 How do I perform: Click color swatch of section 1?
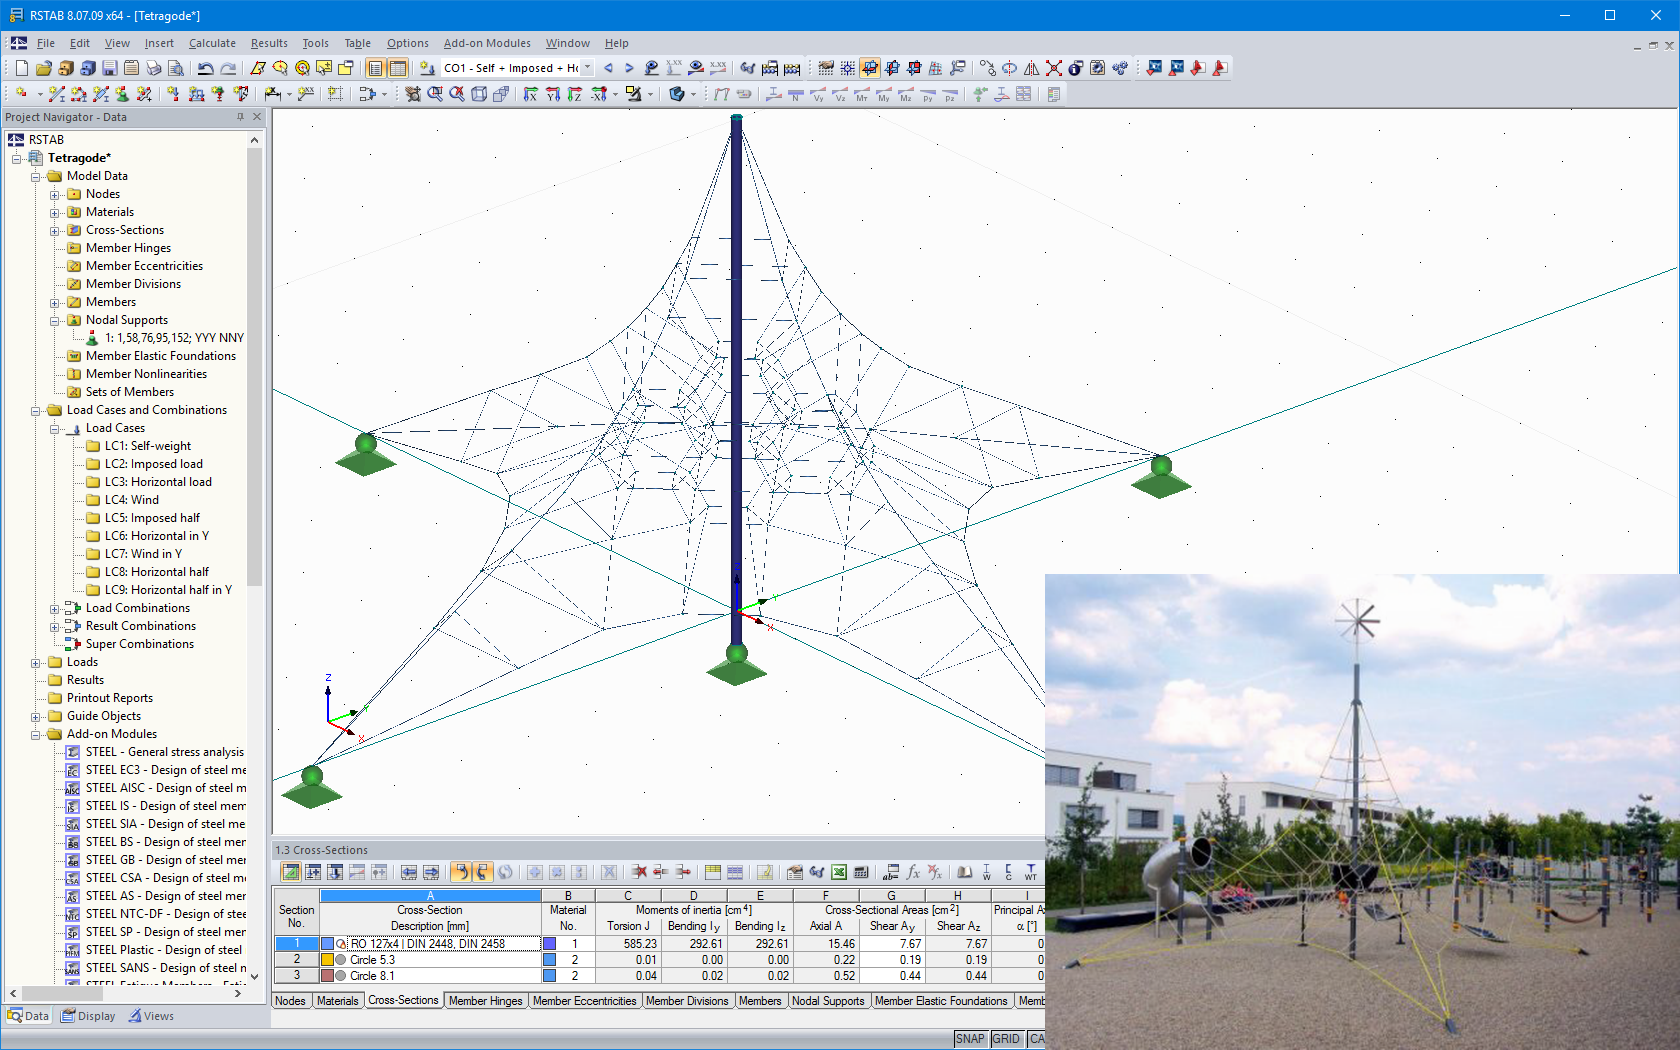point(327,944)
